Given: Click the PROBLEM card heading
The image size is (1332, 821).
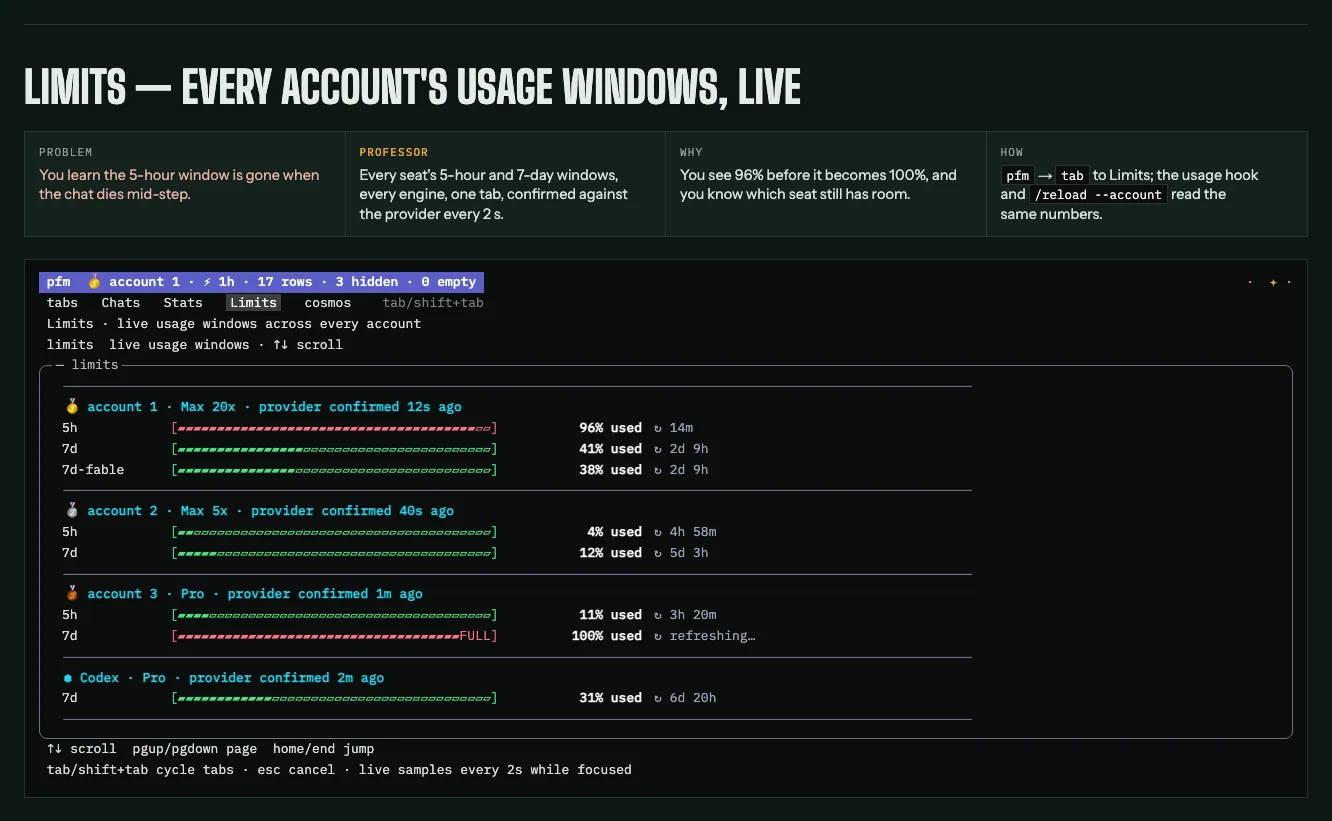Looking at the screenshot, I should click(66, 153).
